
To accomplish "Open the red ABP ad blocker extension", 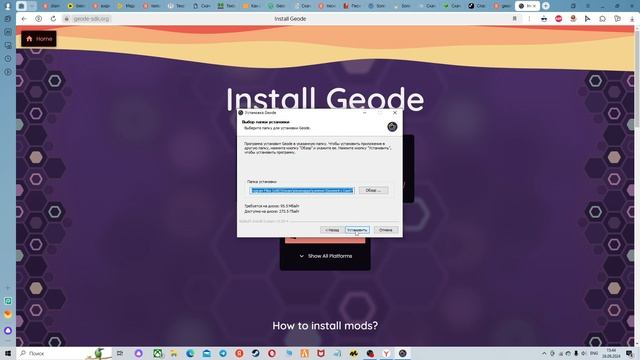I will (559, 19).
